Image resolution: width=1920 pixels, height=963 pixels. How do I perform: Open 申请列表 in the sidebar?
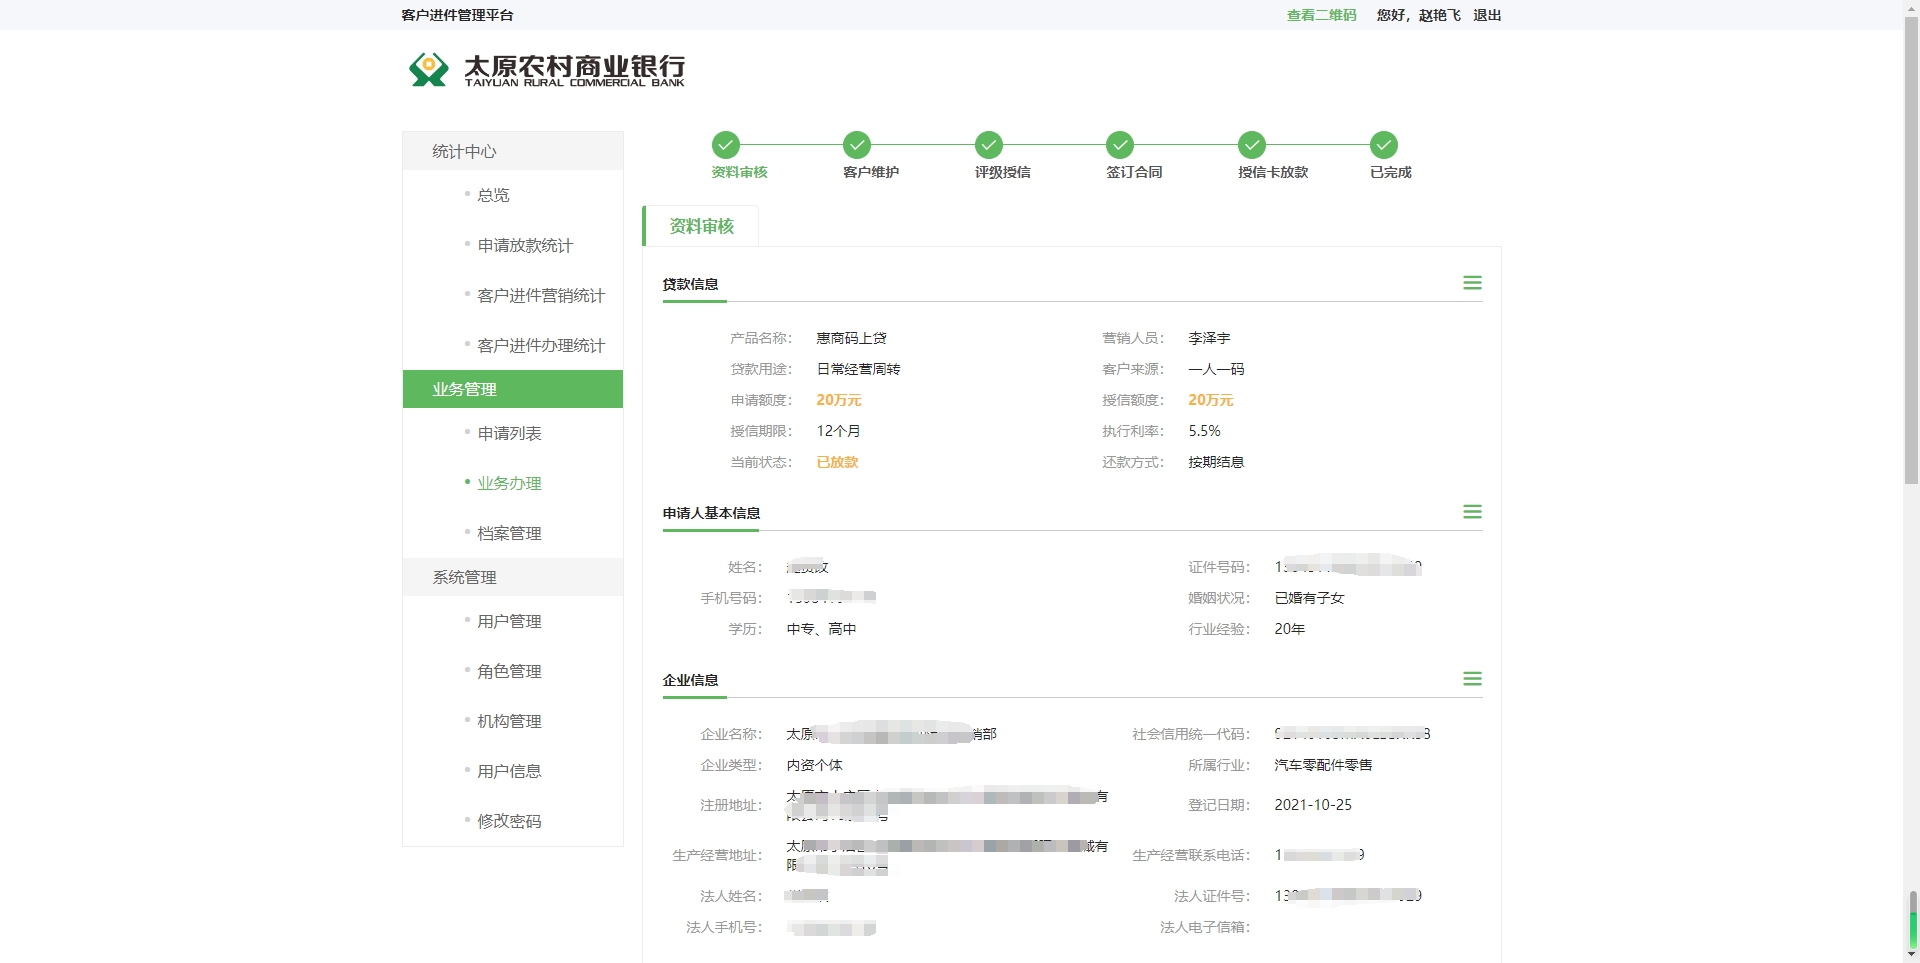(x=509, y=433)
